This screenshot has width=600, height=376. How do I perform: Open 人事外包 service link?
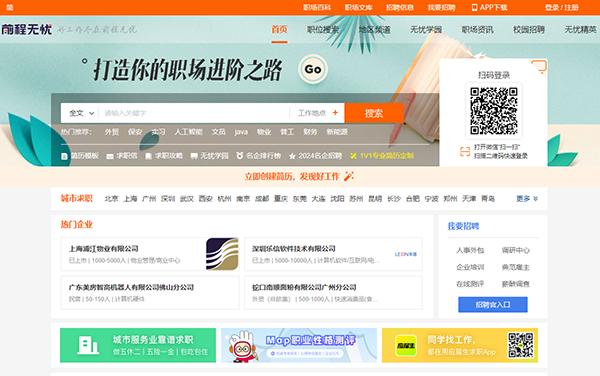470,250
